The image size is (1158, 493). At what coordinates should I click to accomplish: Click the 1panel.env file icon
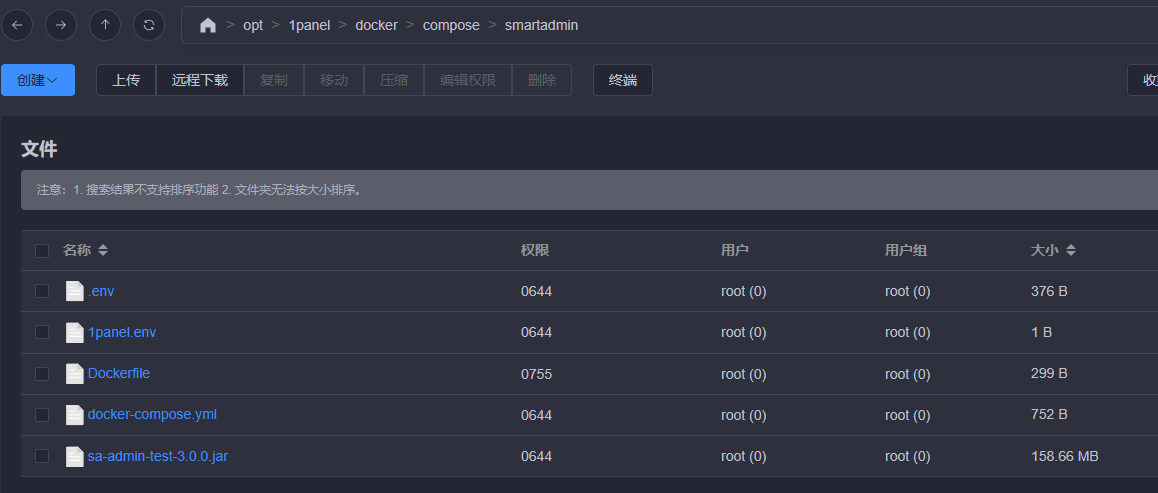coord(75,332)
